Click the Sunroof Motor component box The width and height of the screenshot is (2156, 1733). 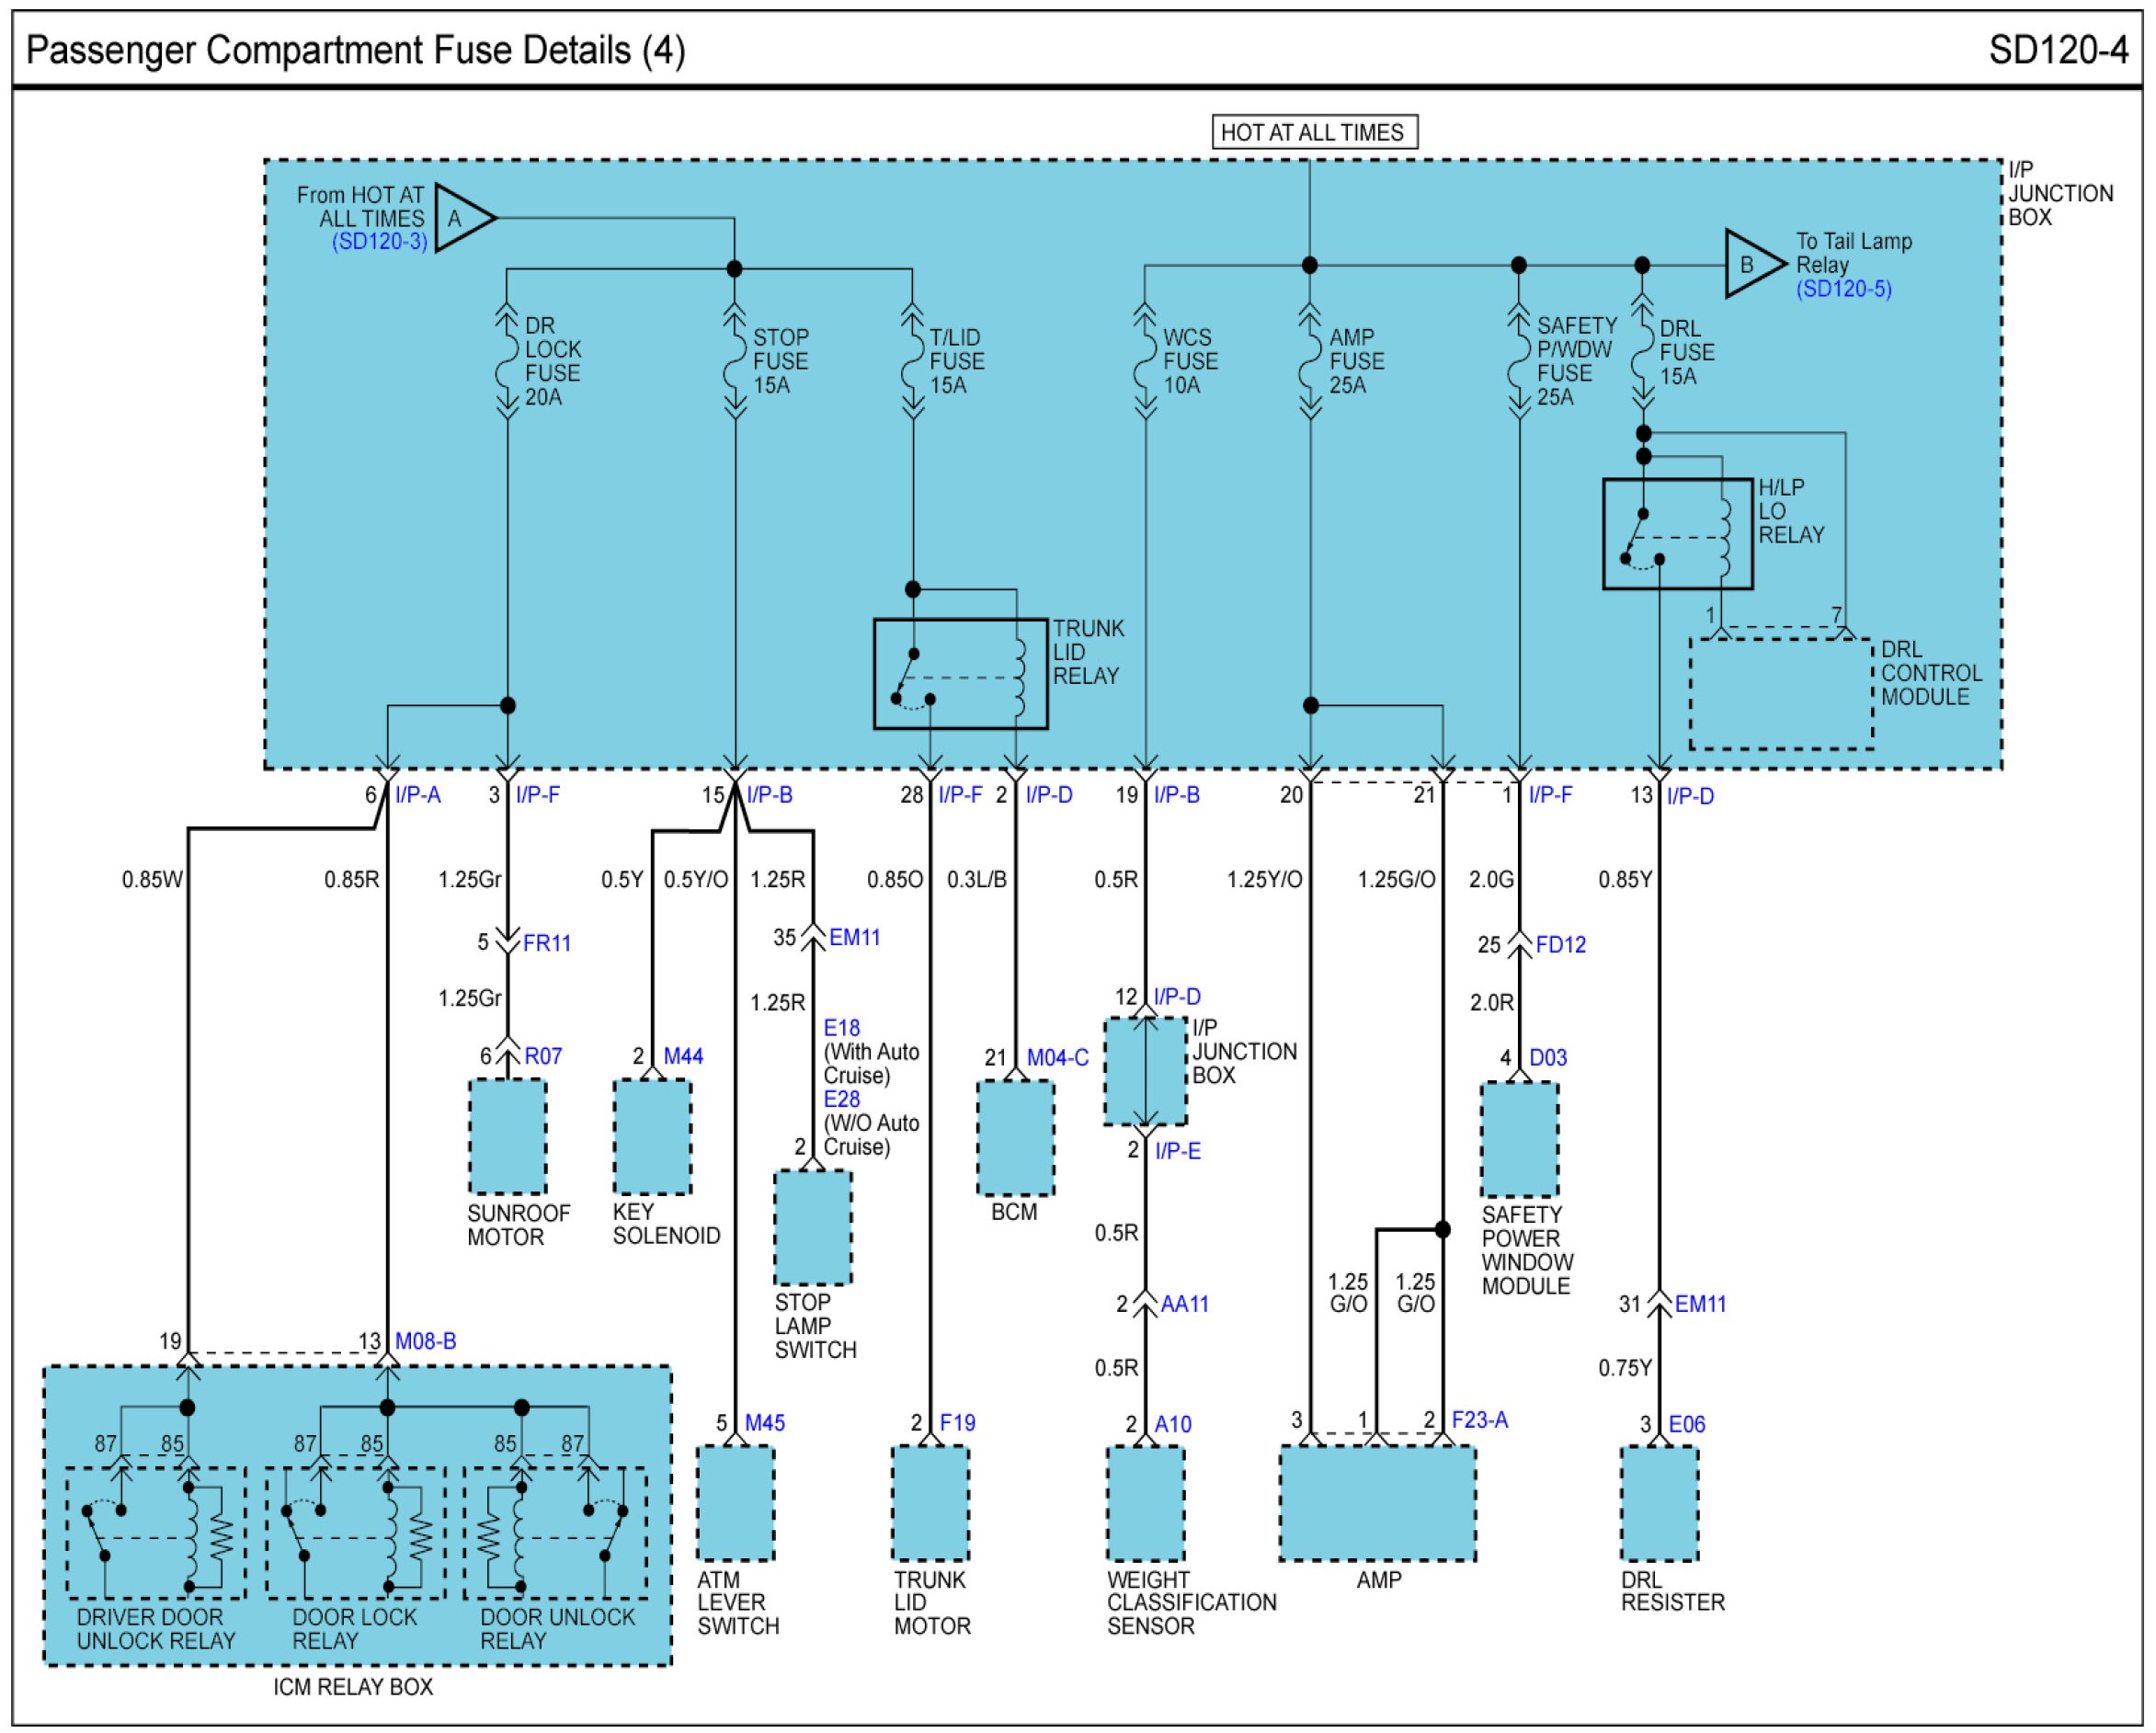click(x=507, y=1136)
